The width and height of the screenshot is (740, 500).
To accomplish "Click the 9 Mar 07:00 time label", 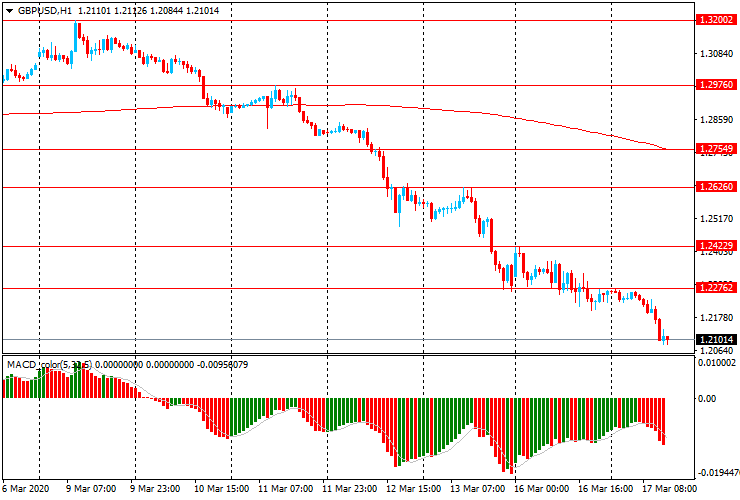I will (x=89, y=489).
